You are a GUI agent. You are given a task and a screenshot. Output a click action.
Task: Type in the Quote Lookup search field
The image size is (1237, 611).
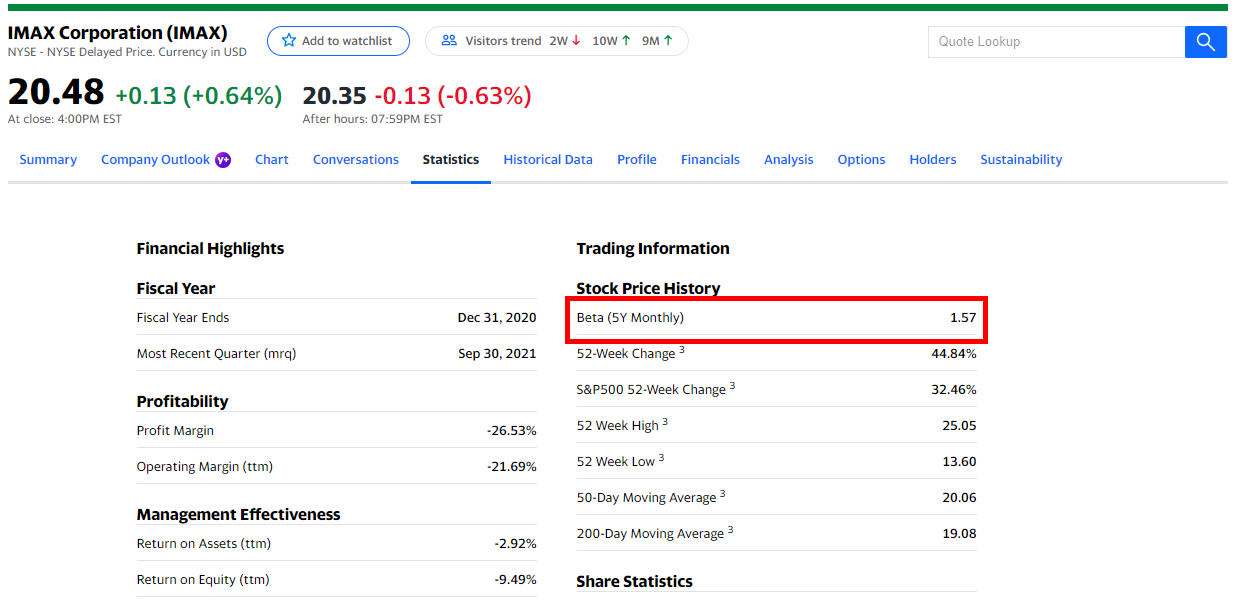point(1055,42)
